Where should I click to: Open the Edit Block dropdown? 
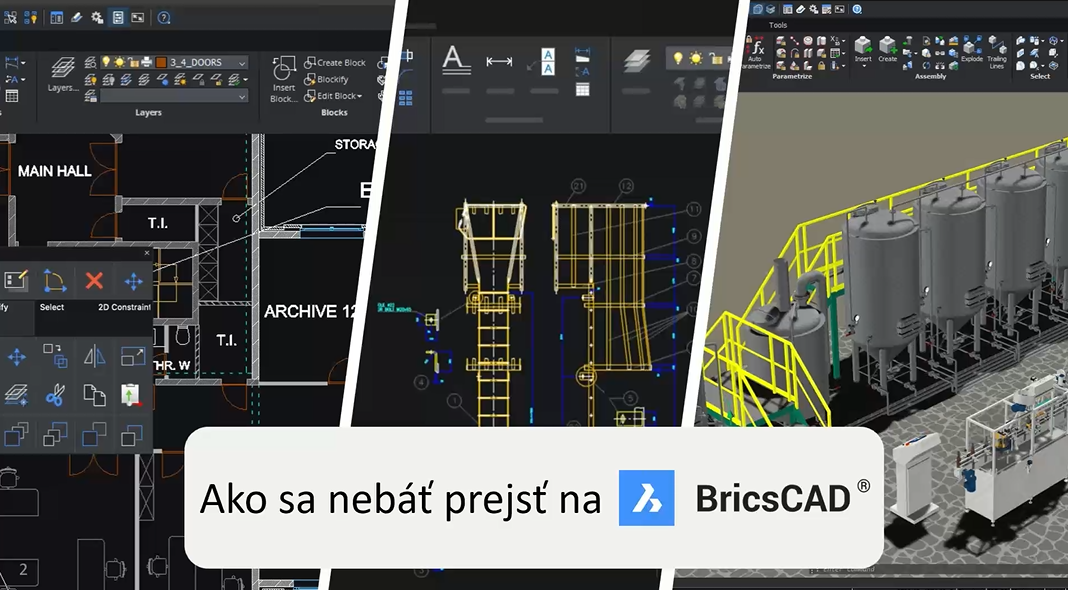pos(333,96)
